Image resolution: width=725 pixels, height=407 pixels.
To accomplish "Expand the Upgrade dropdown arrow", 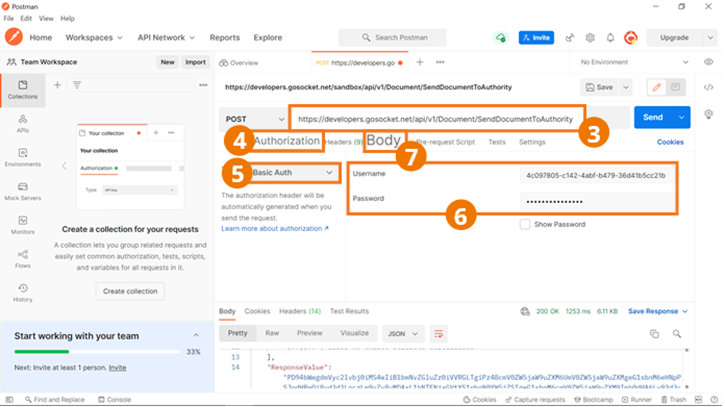I will click(710, 37).
